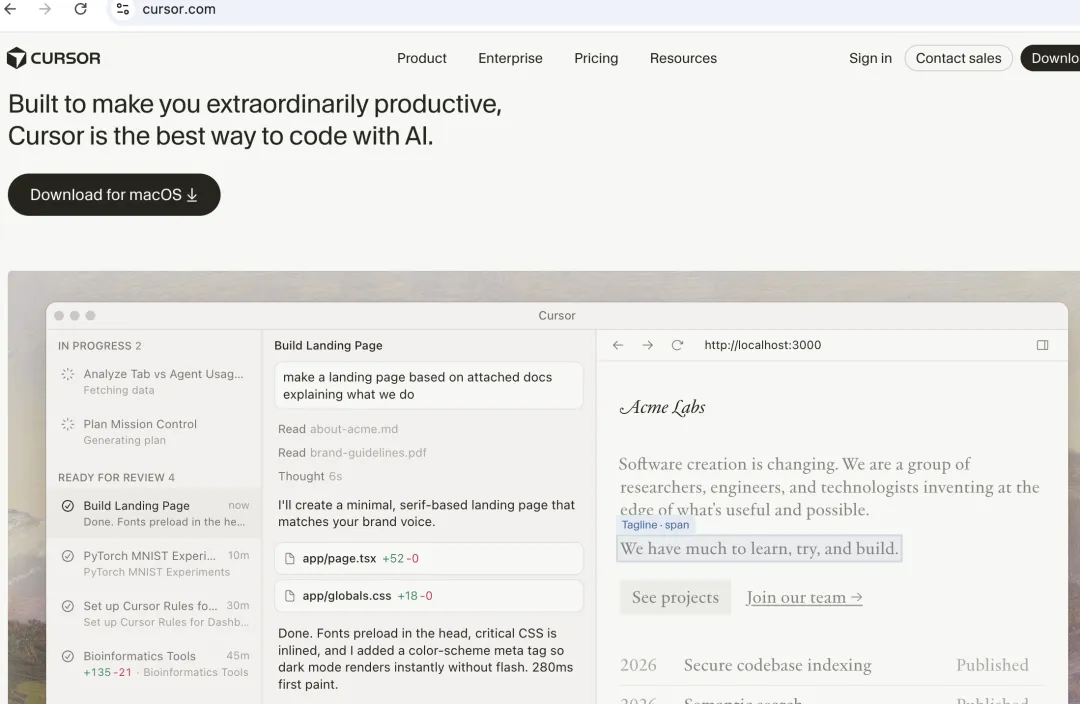Select PyTorch MNIST Experiments task

tap(154, 563)
